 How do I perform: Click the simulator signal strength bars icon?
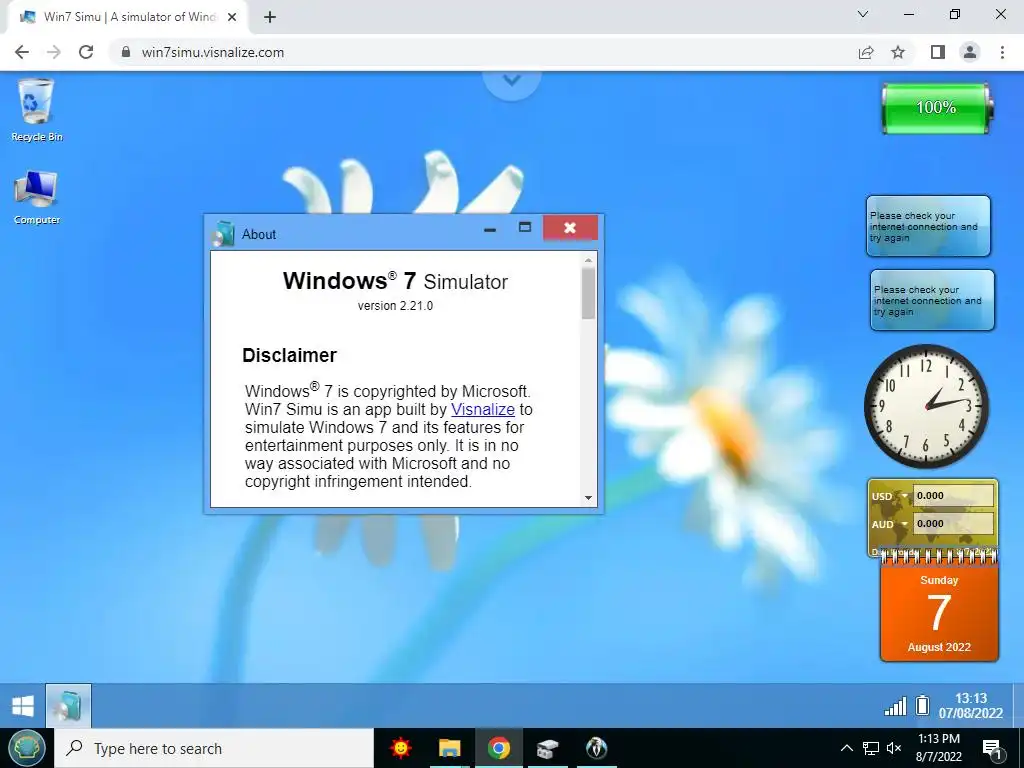(x=895, y=706)
